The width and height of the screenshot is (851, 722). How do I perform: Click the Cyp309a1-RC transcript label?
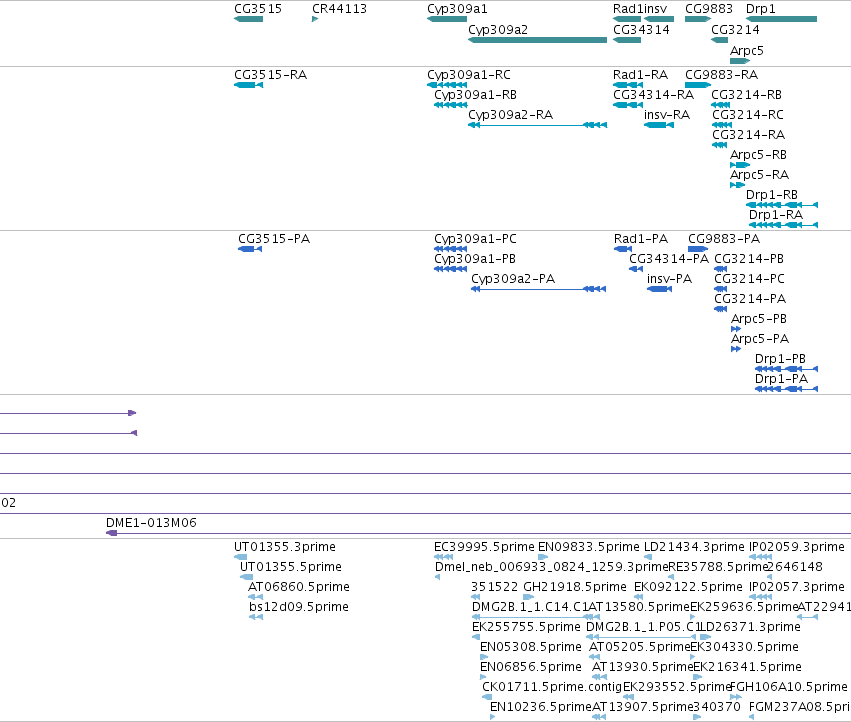[468, 74]
